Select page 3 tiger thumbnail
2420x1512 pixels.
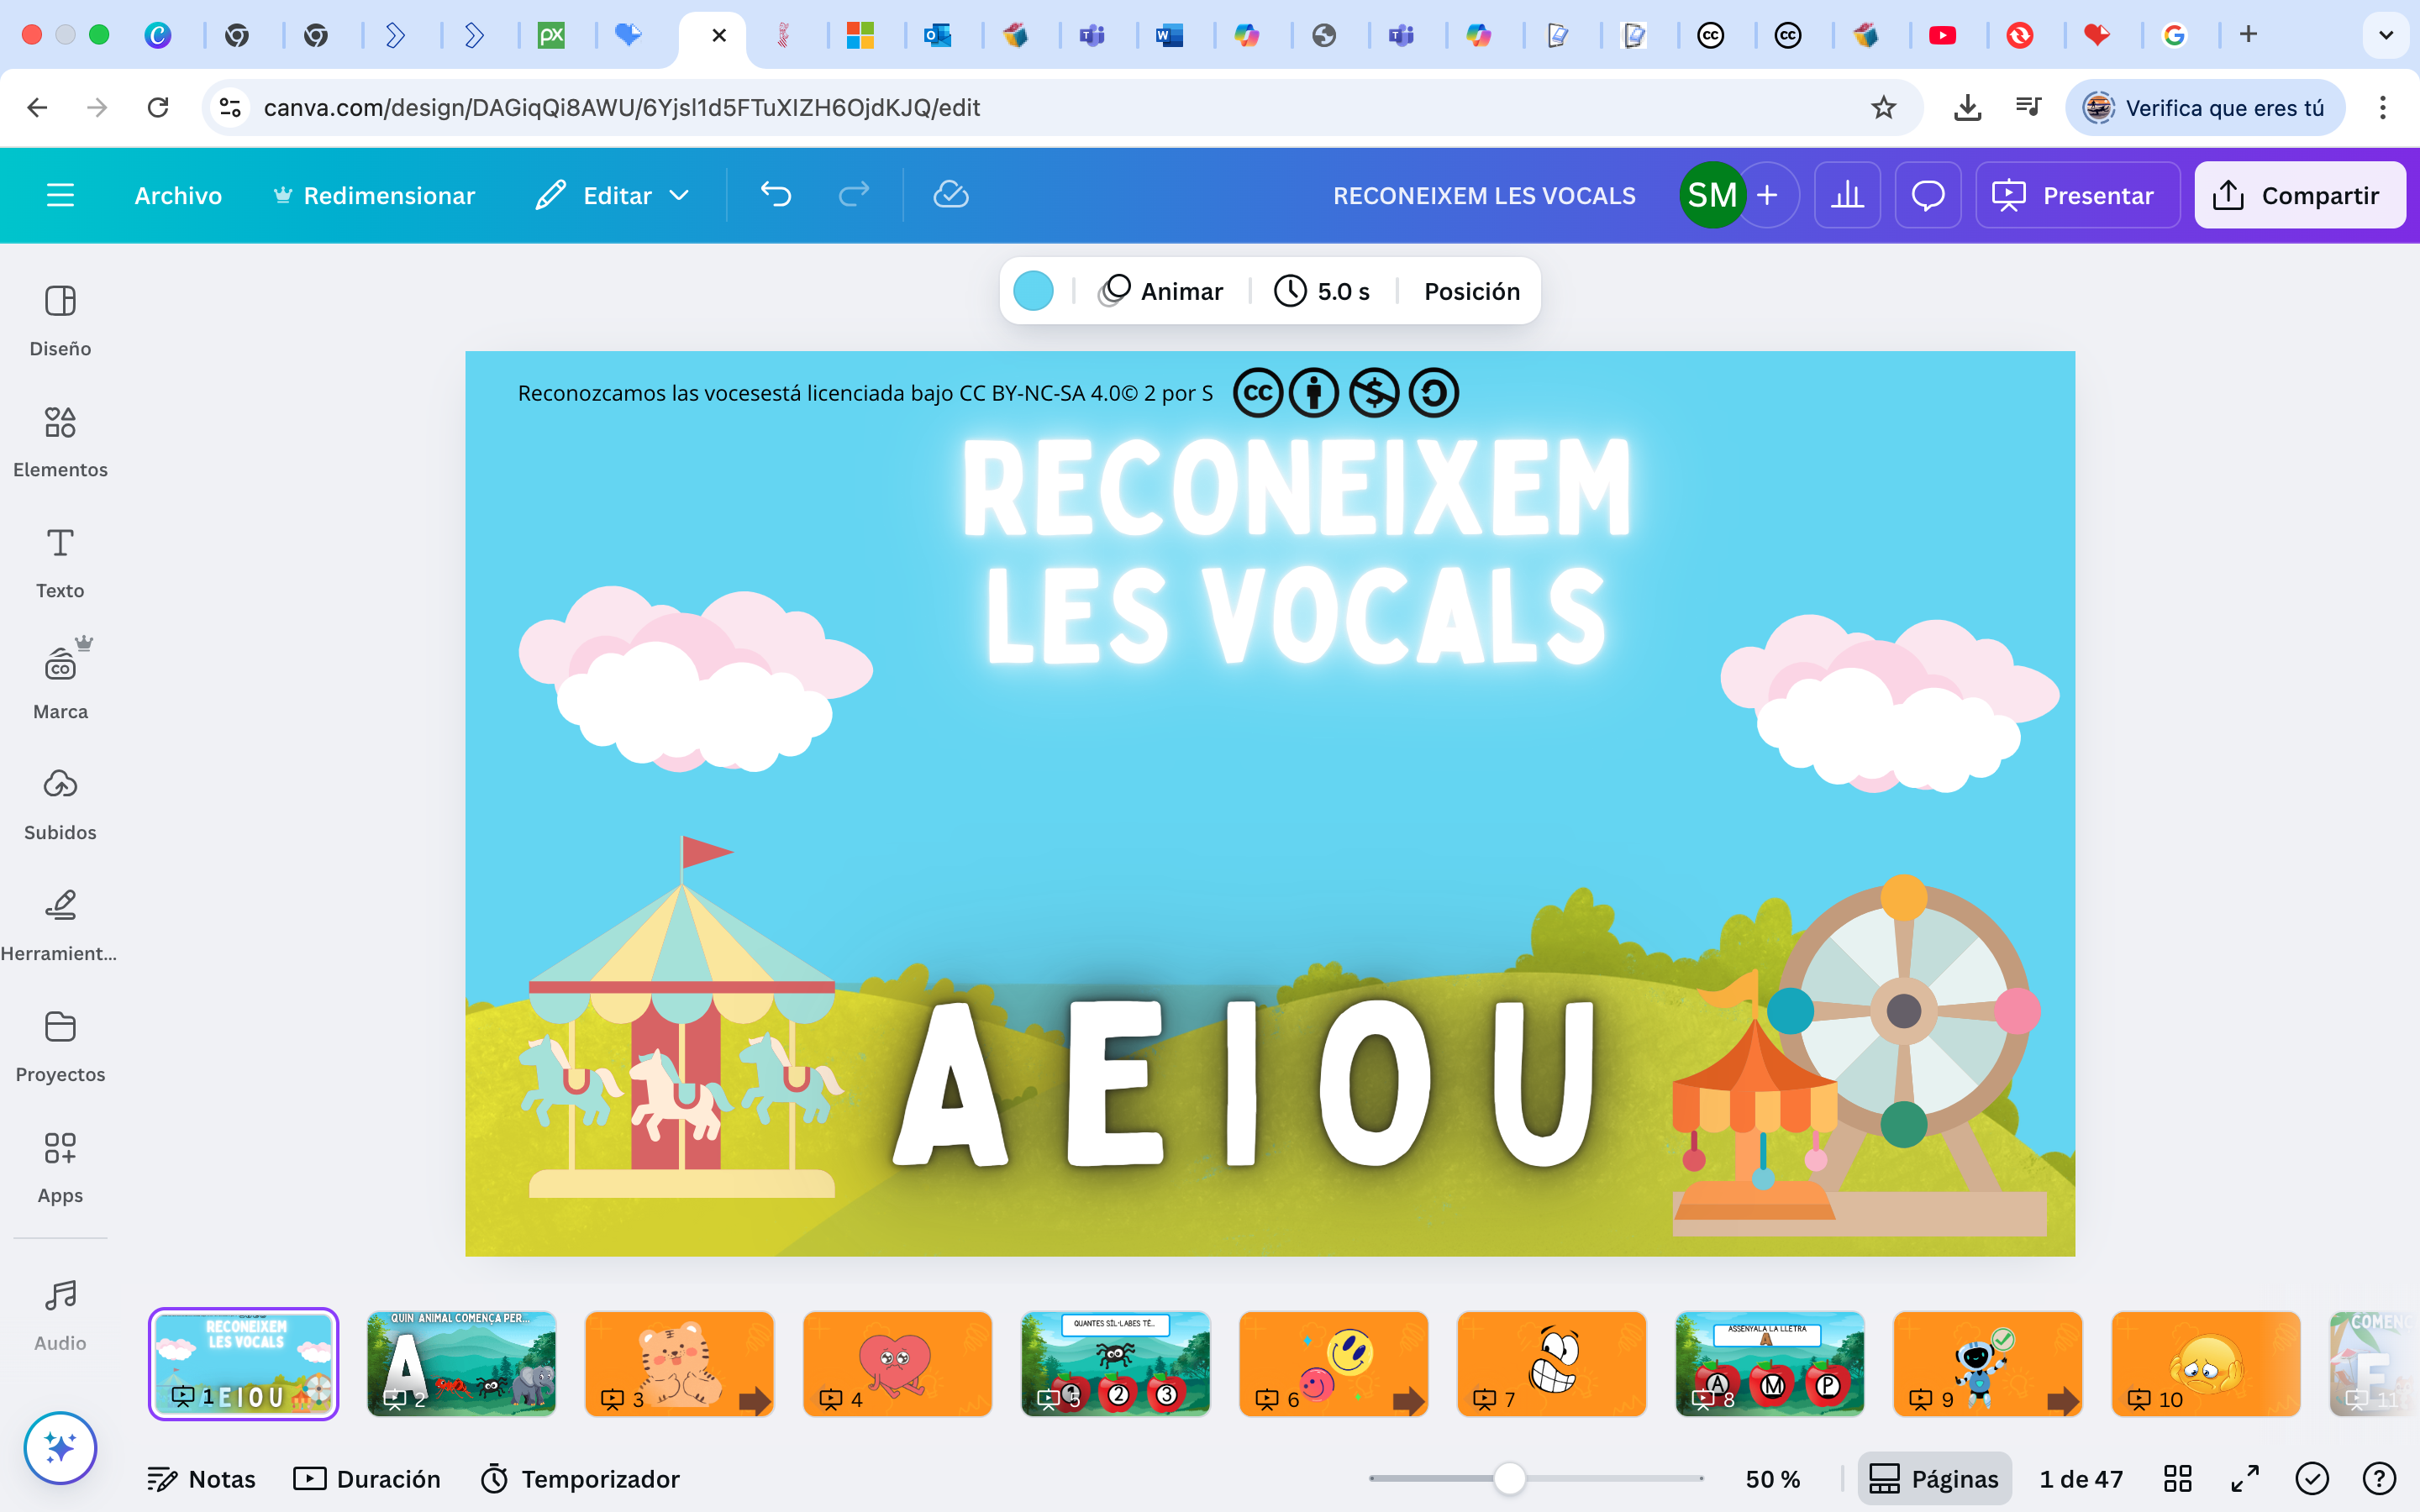pos(679,1363)
